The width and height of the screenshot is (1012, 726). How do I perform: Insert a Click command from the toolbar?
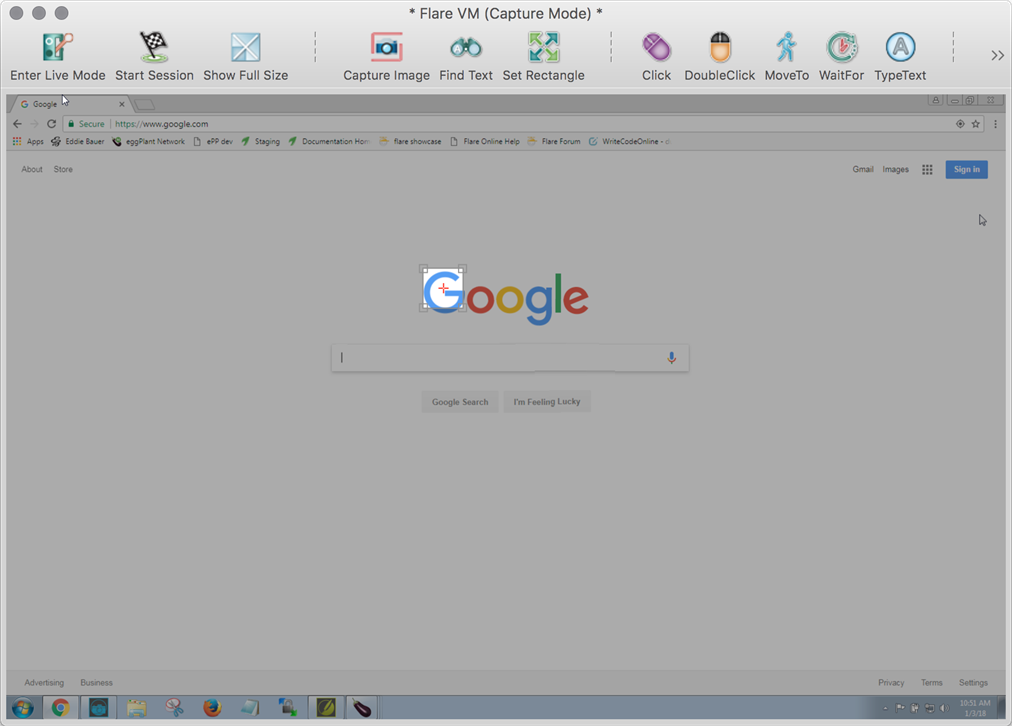pos(656,48)
